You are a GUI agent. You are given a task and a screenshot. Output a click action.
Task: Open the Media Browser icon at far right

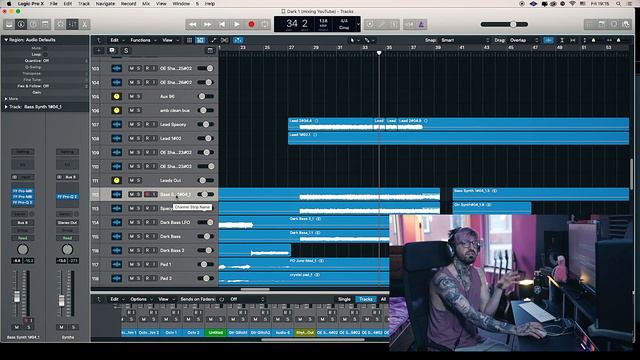tap(626, 24)
